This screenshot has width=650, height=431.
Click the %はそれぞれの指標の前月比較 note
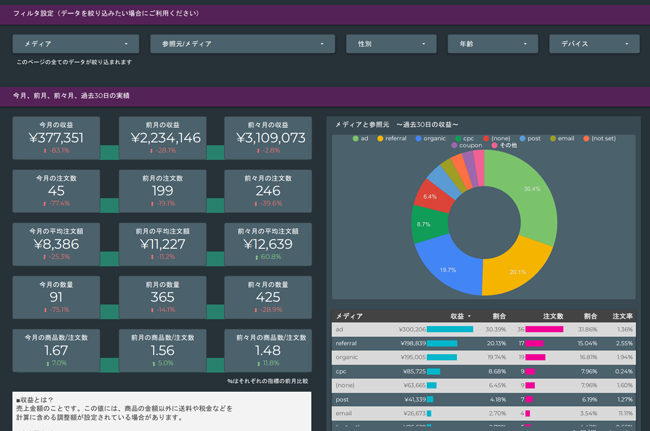click(267, 381)
